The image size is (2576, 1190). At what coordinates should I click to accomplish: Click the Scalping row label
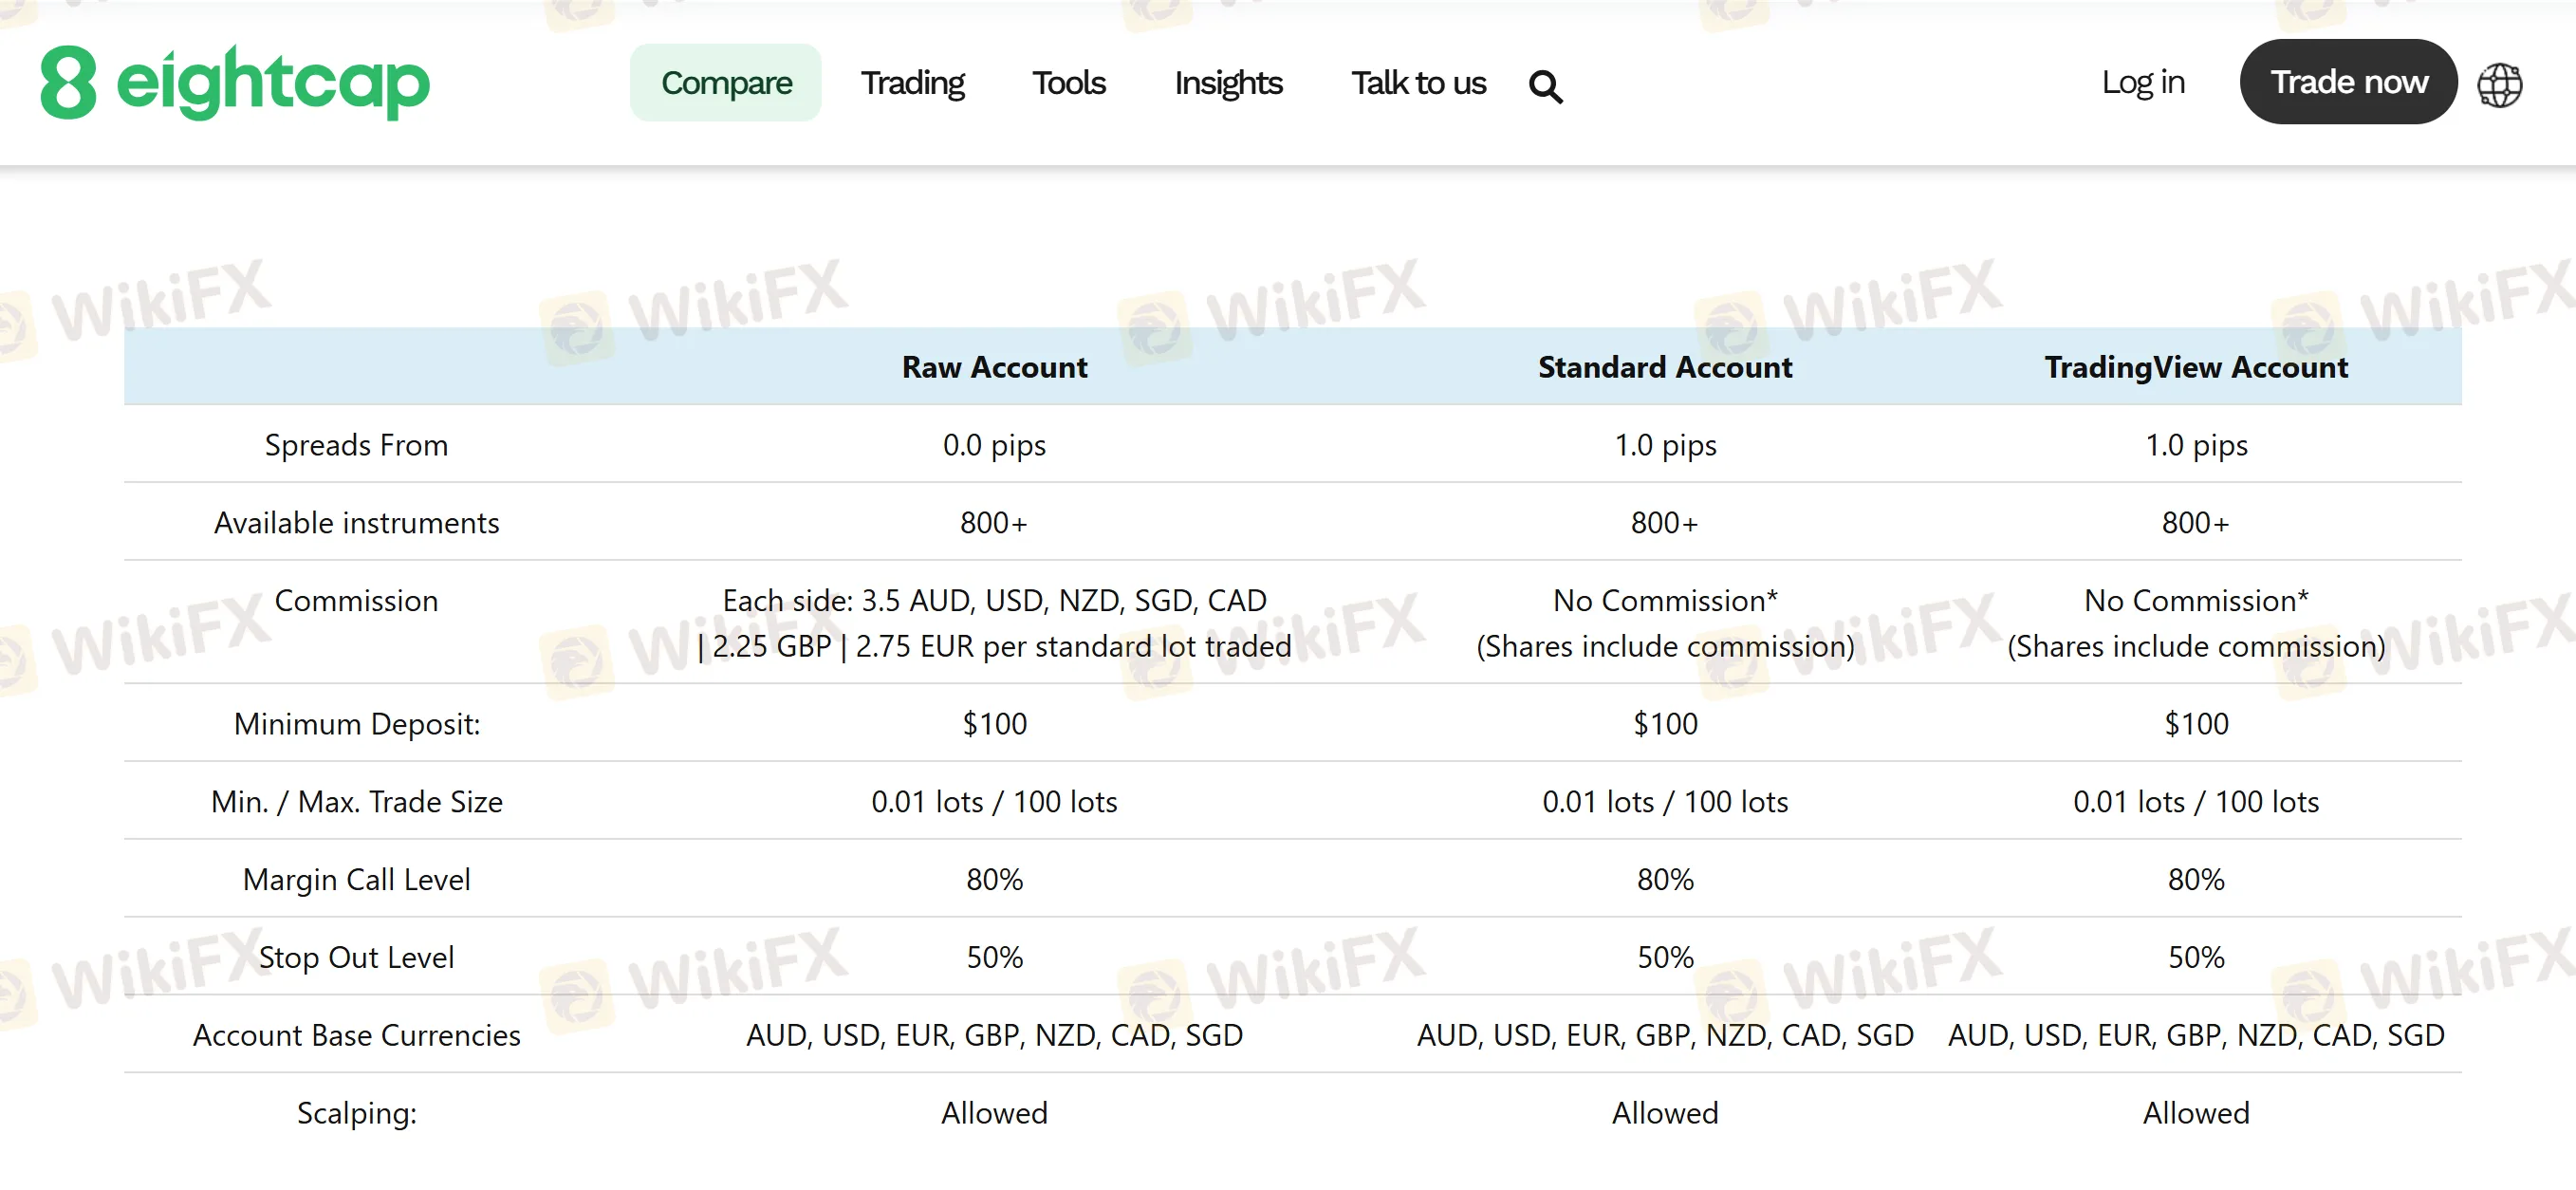click(356, 1113)
